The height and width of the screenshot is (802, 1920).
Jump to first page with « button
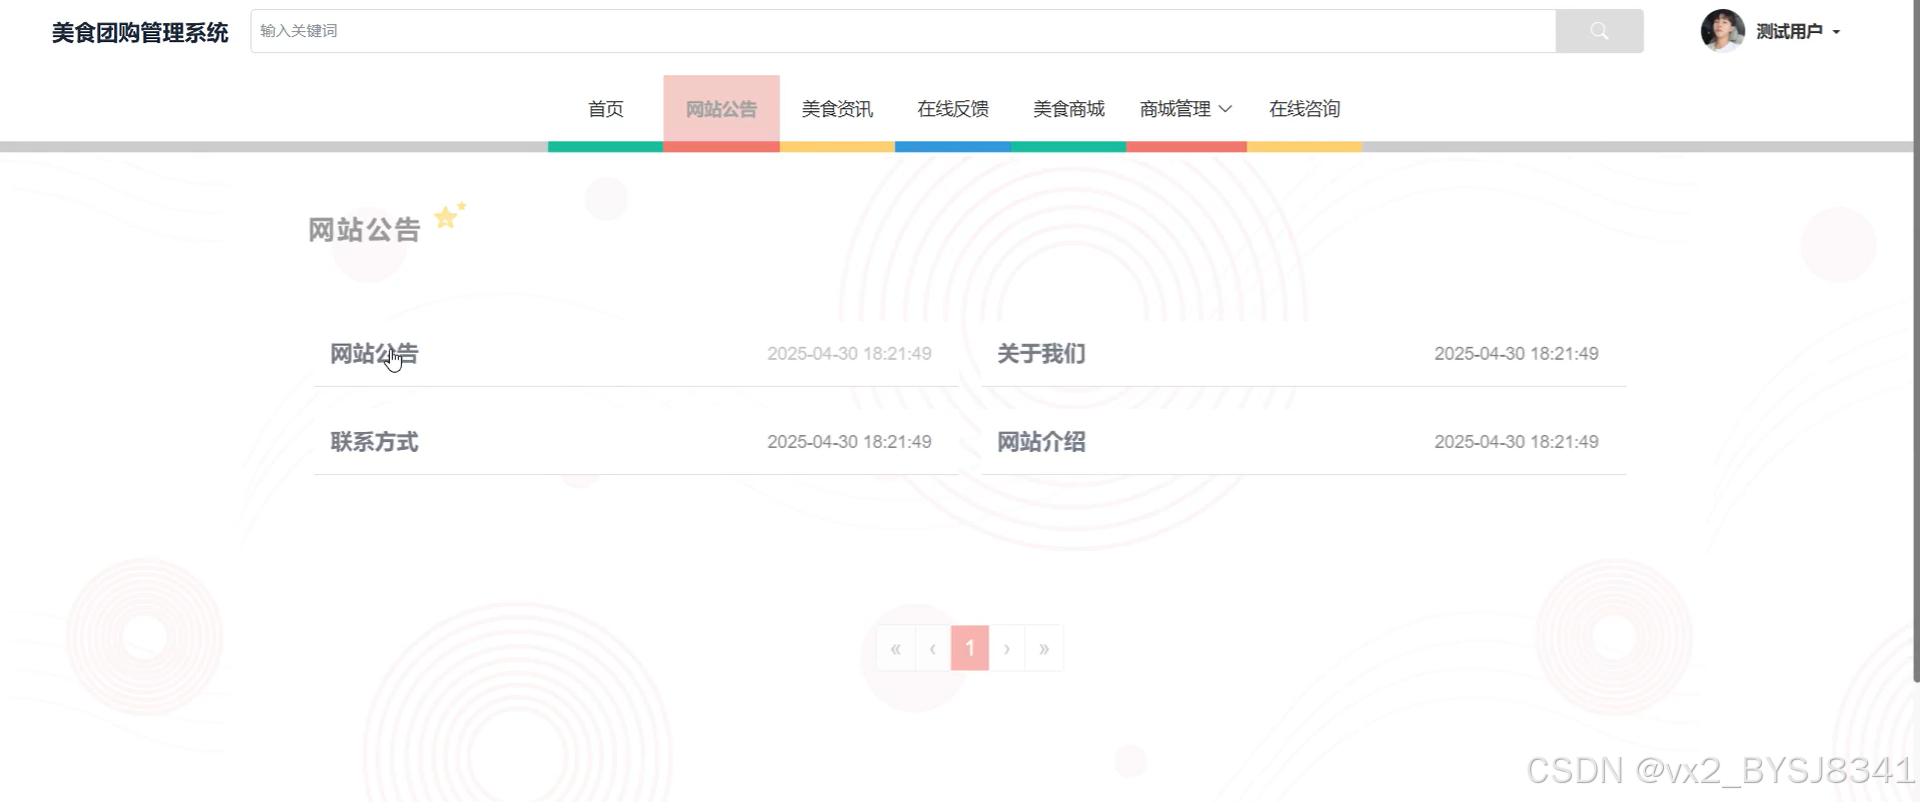coord(896,649)
